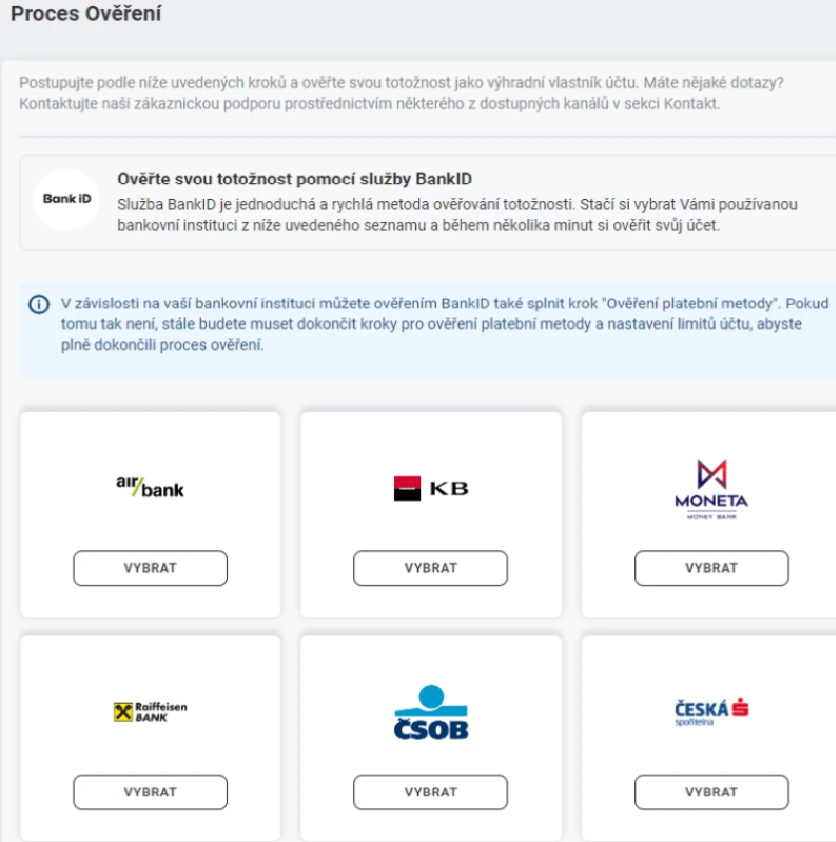Select Česká spořitelna's VYBRAT button
The image size is (836, 842).
pos(711,792)
